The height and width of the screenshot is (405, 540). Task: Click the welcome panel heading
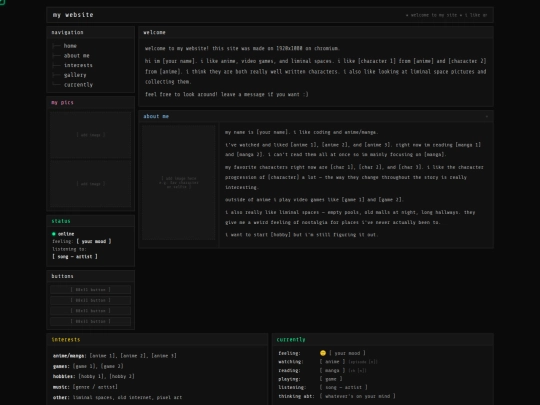pyautogui.click(x=154, y=32)
